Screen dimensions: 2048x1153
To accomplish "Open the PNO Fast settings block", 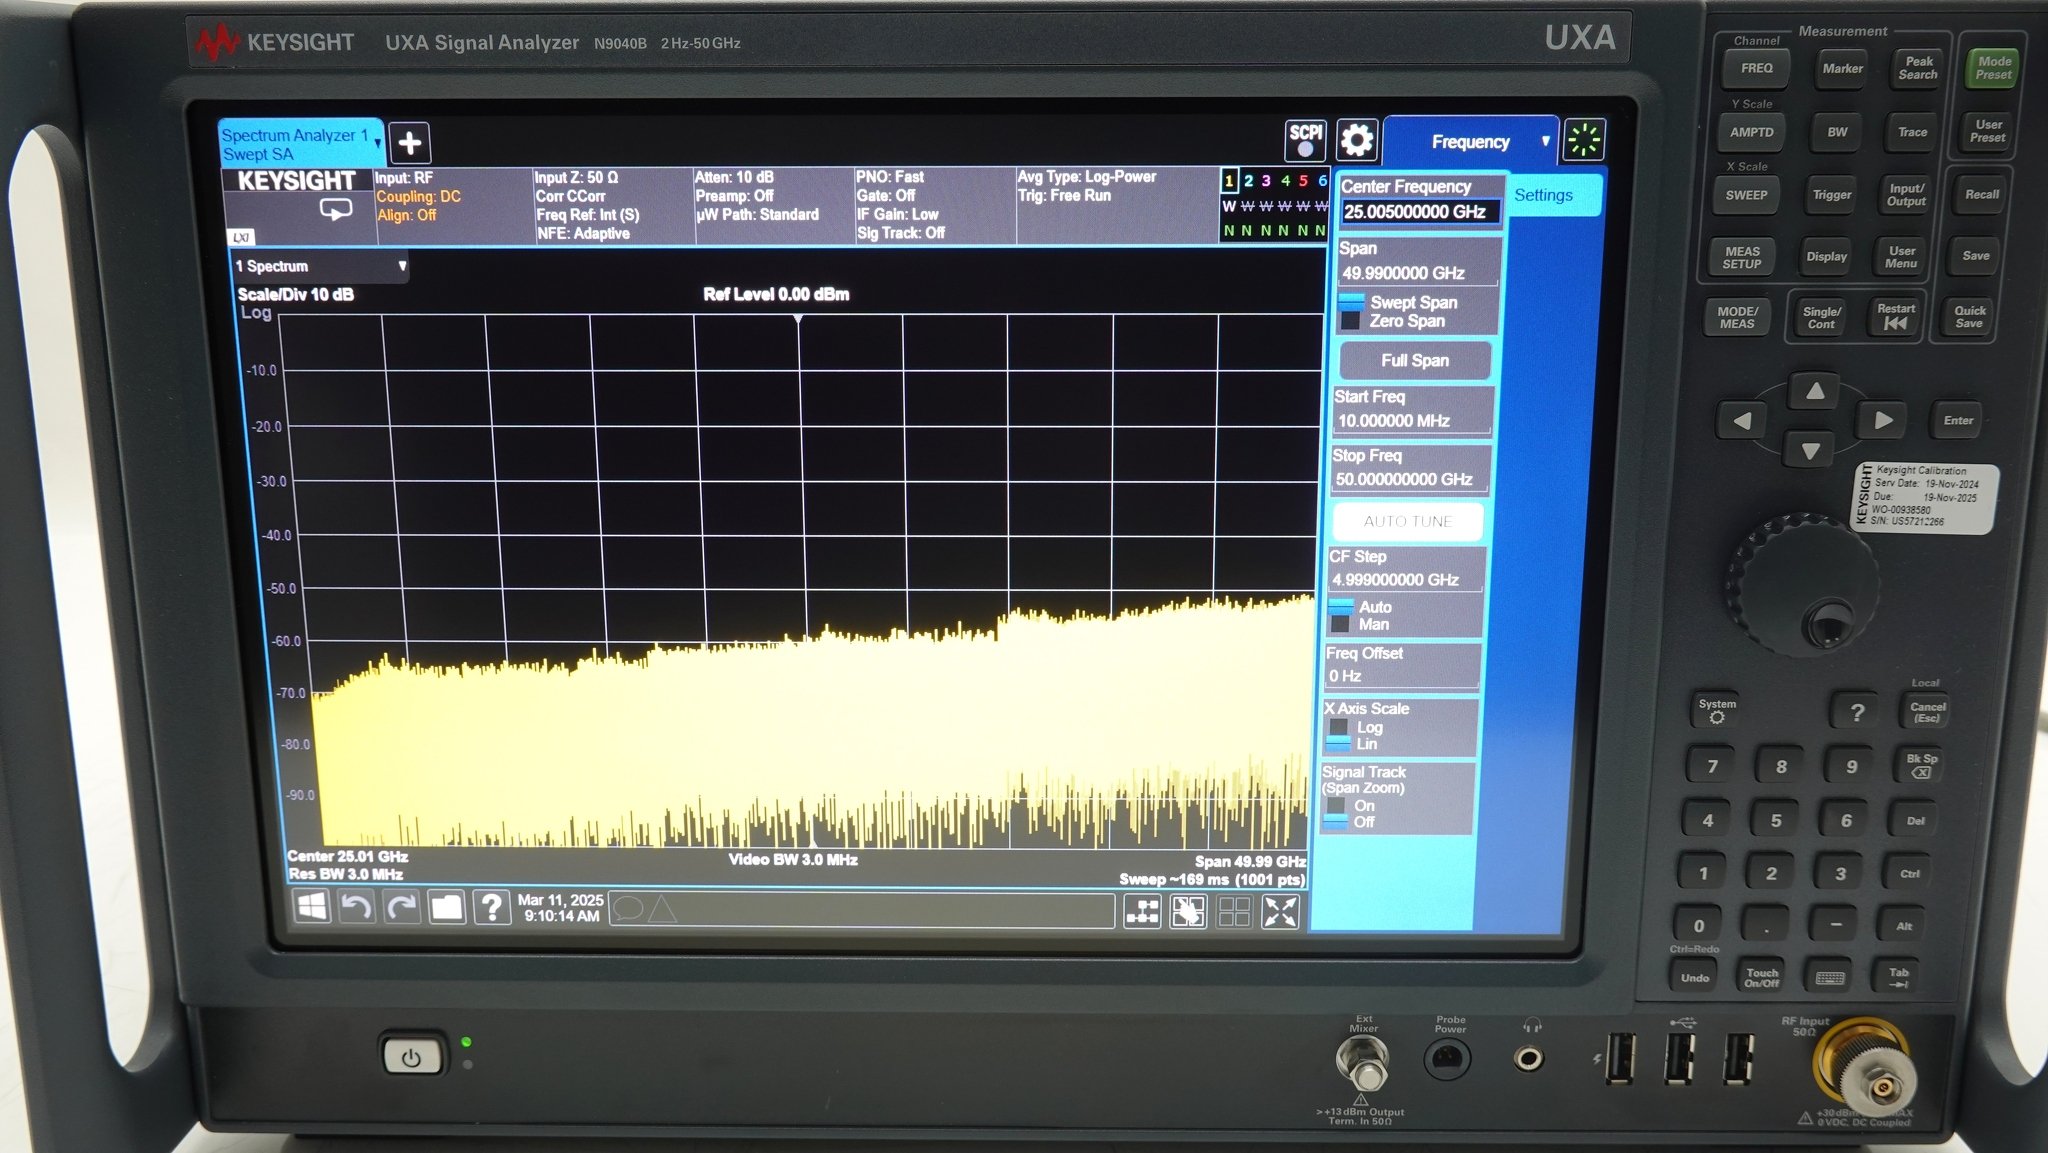I will point(934,206).
